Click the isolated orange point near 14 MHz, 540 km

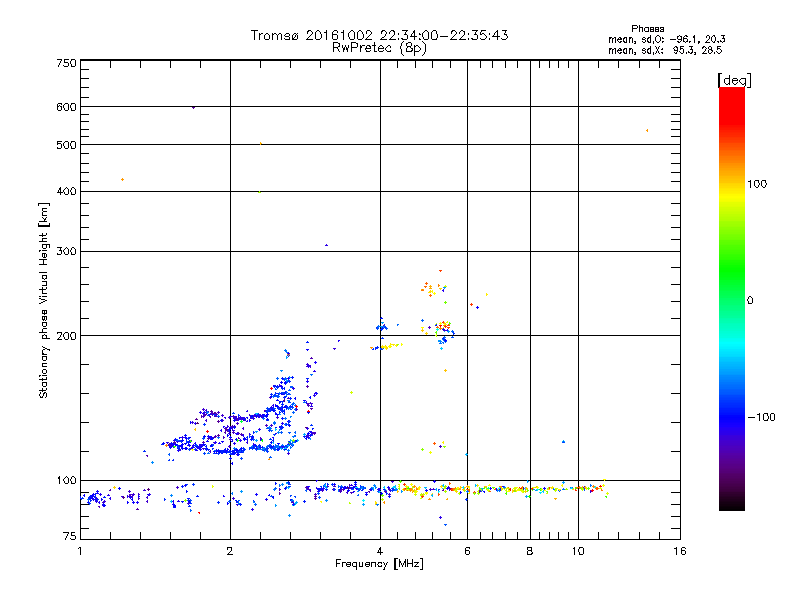point(647,131)
